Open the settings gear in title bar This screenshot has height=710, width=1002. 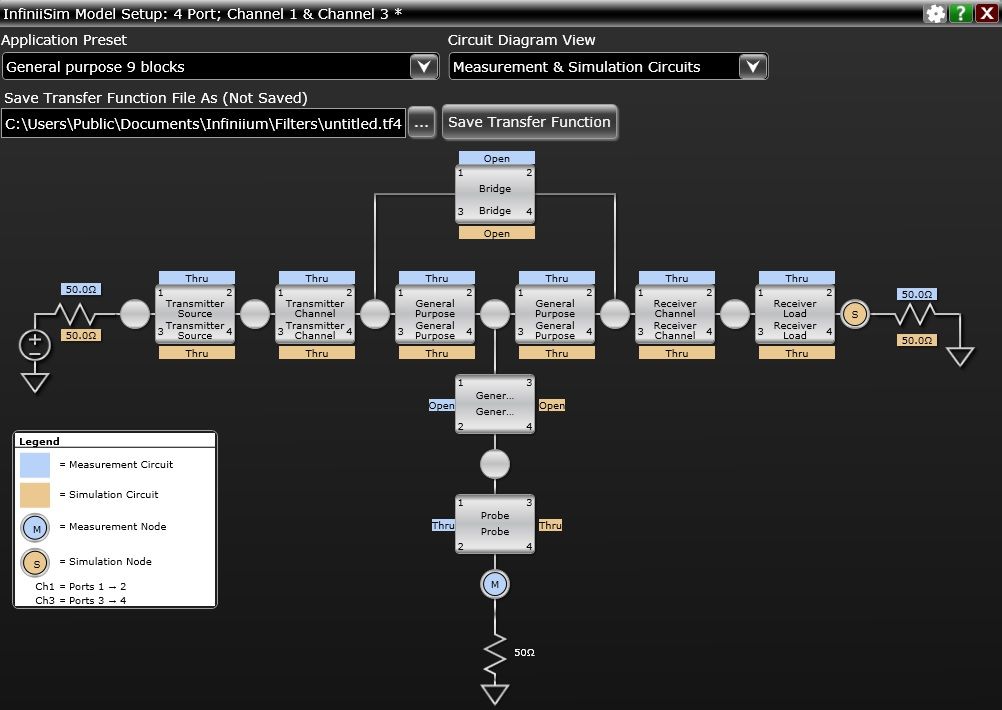[x=935, y=13]
